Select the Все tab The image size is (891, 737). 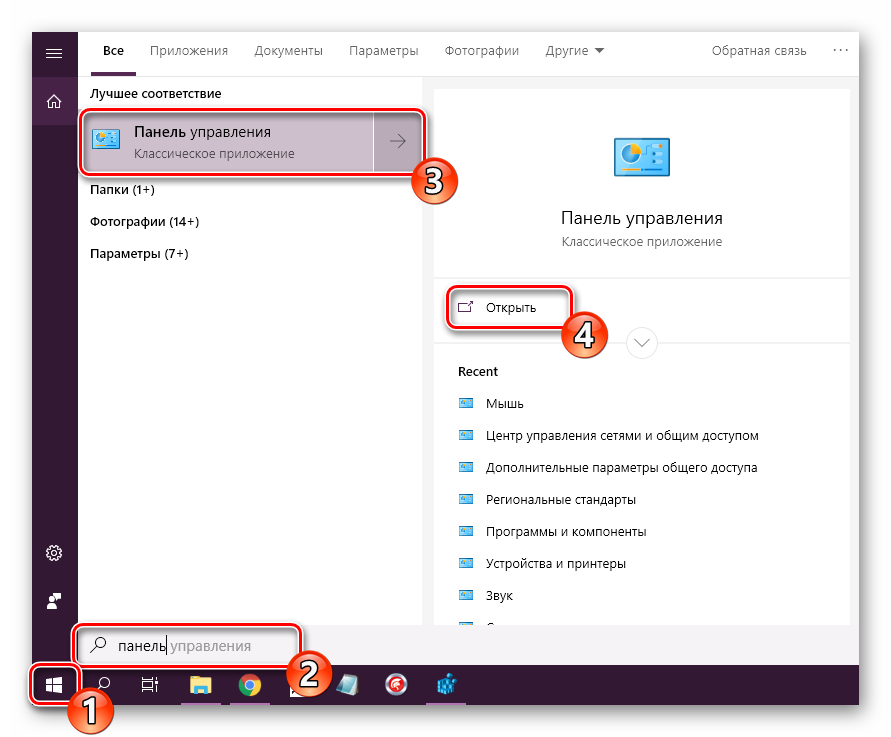click(113, 51)
